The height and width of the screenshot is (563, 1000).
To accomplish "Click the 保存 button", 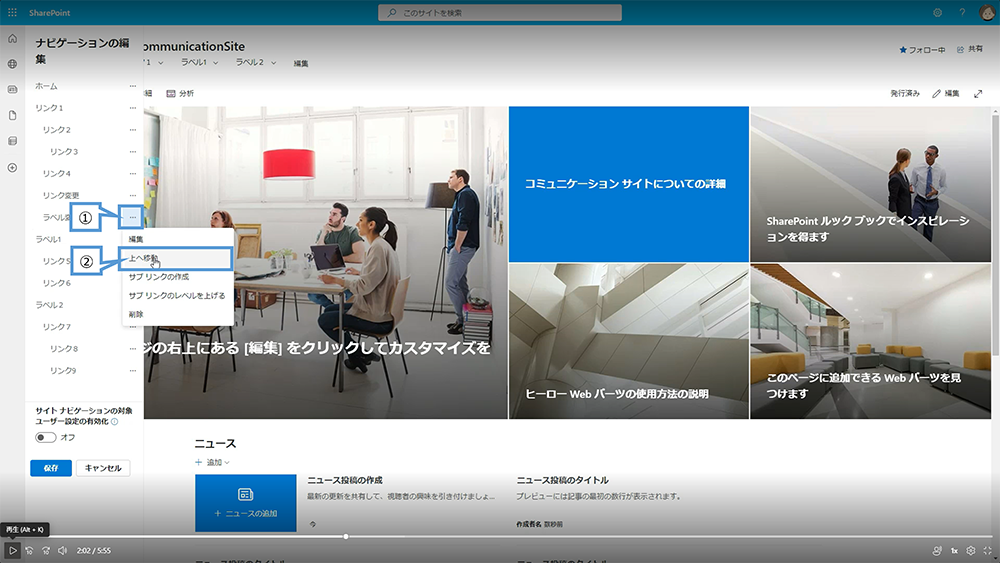I will click(51, 468).
